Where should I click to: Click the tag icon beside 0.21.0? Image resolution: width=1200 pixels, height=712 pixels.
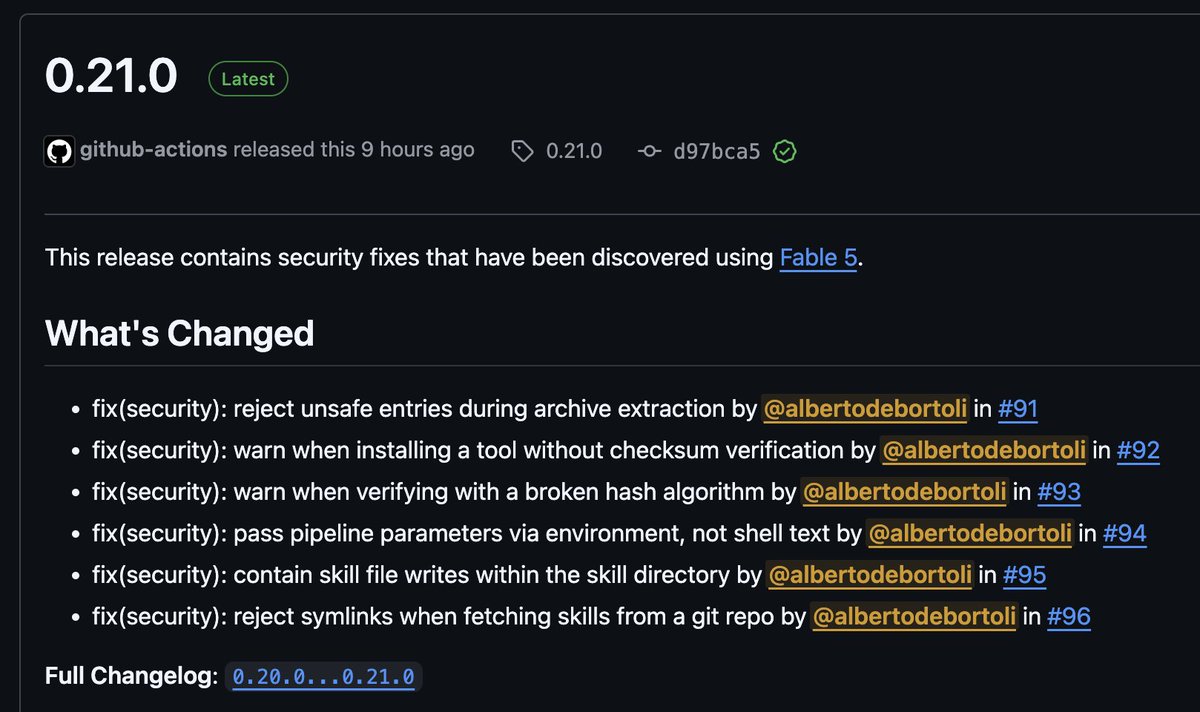click(x=522, y=151)
